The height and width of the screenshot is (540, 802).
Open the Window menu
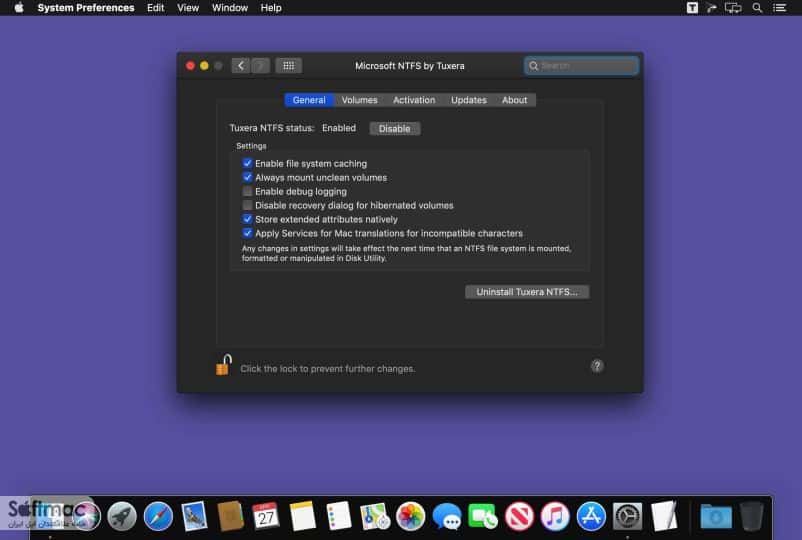point(230,8)
